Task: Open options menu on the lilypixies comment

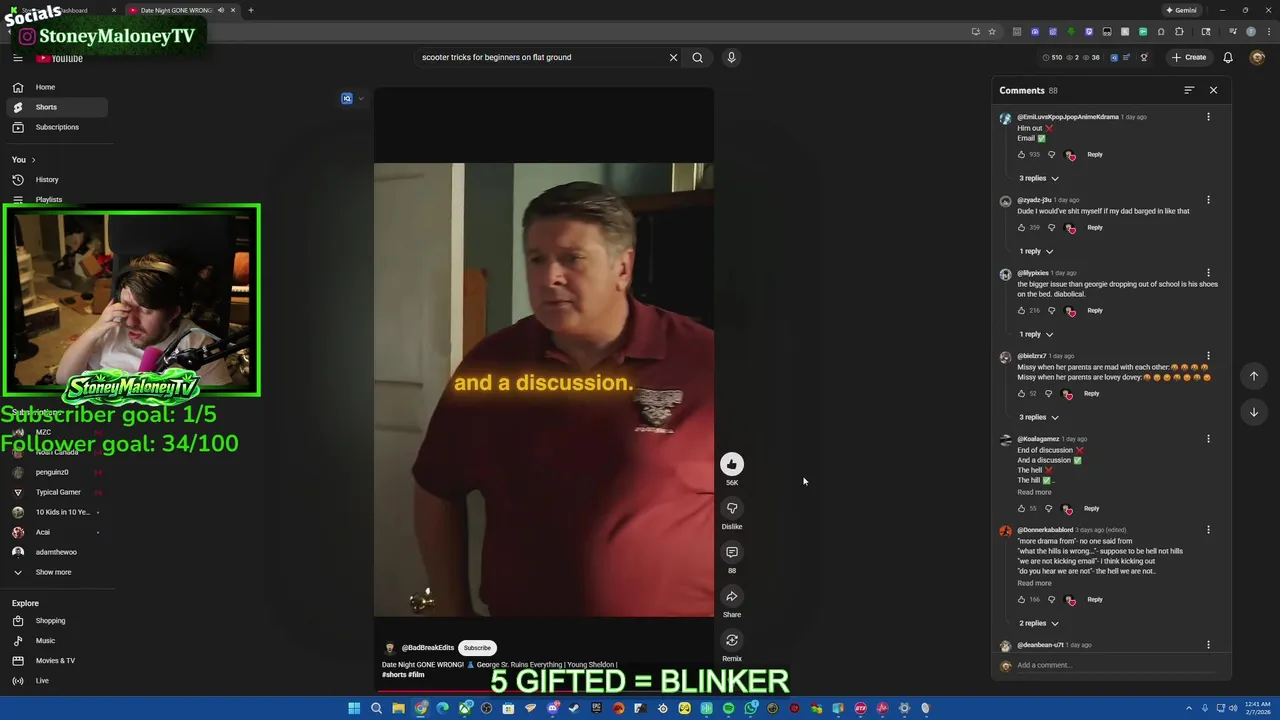Action: click(x=1208, y=273)
